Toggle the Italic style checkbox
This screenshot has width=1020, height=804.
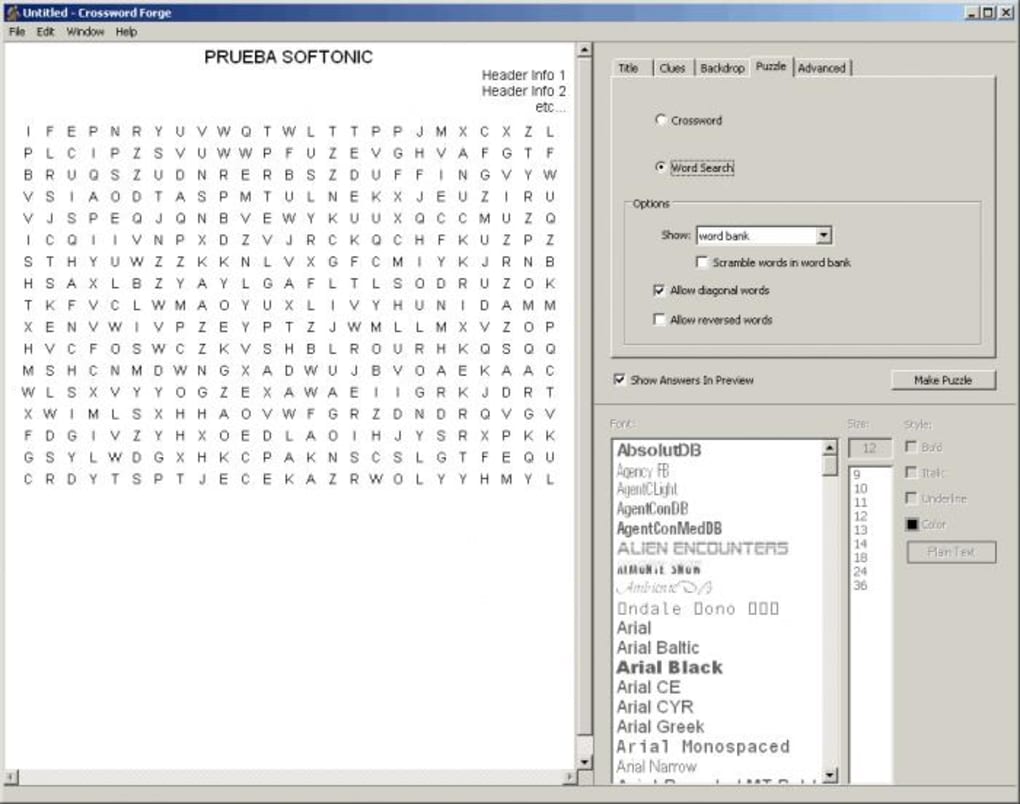point(911,472)
